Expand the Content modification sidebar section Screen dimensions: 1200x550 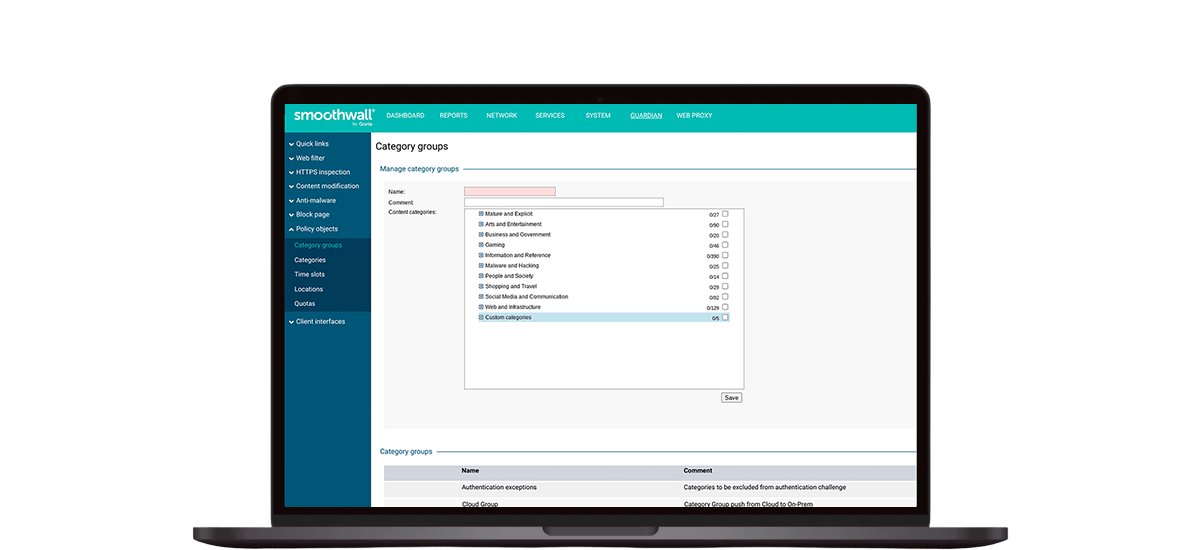tap(324, 186)
